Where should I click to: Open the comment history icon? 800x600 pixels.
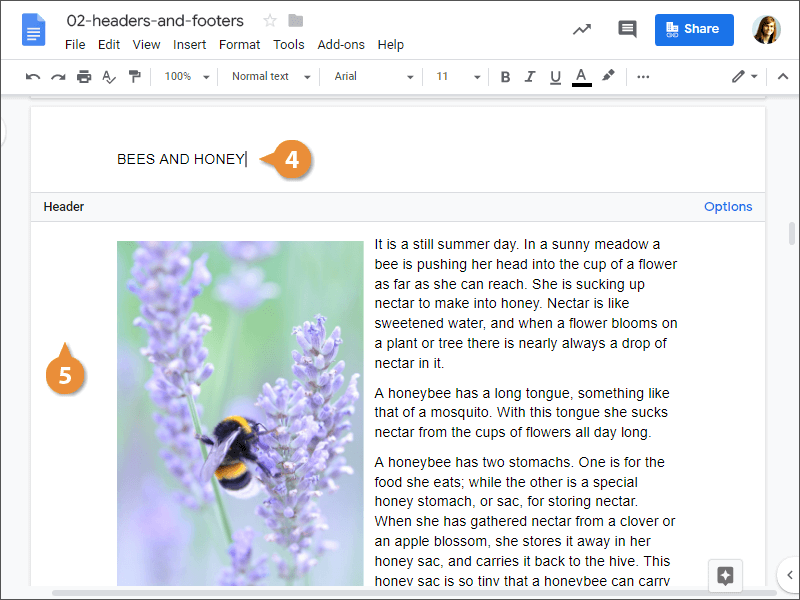click(x=627, y=29)
